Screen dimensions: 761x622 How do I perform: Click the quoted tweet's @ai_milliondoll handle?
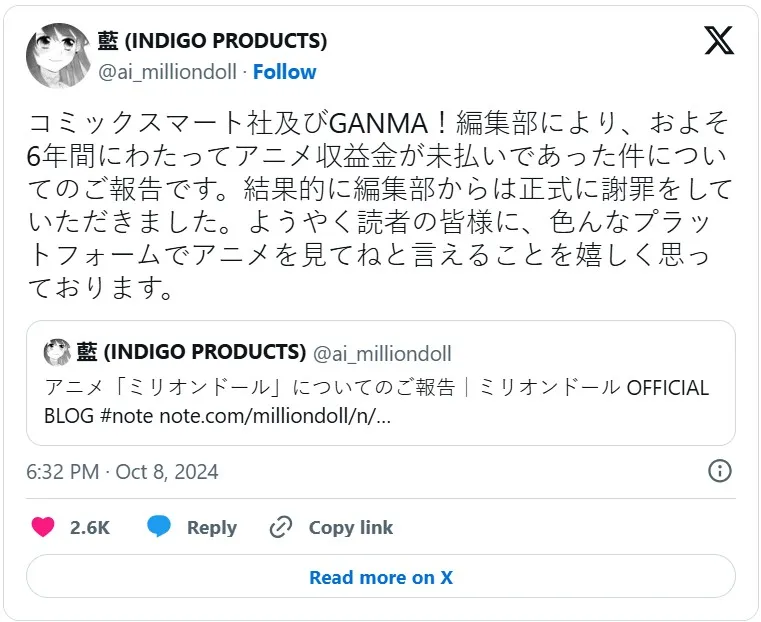tap(382, 353)
